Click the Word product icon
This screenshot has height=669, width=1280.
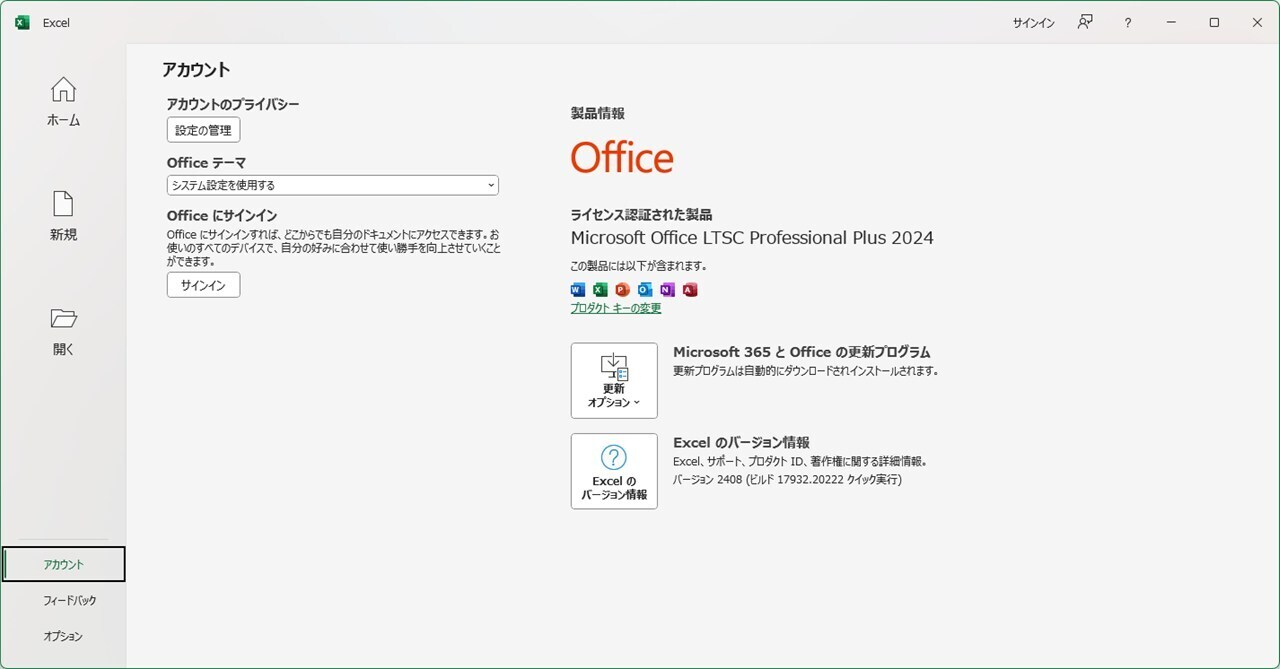click(578, 290)
